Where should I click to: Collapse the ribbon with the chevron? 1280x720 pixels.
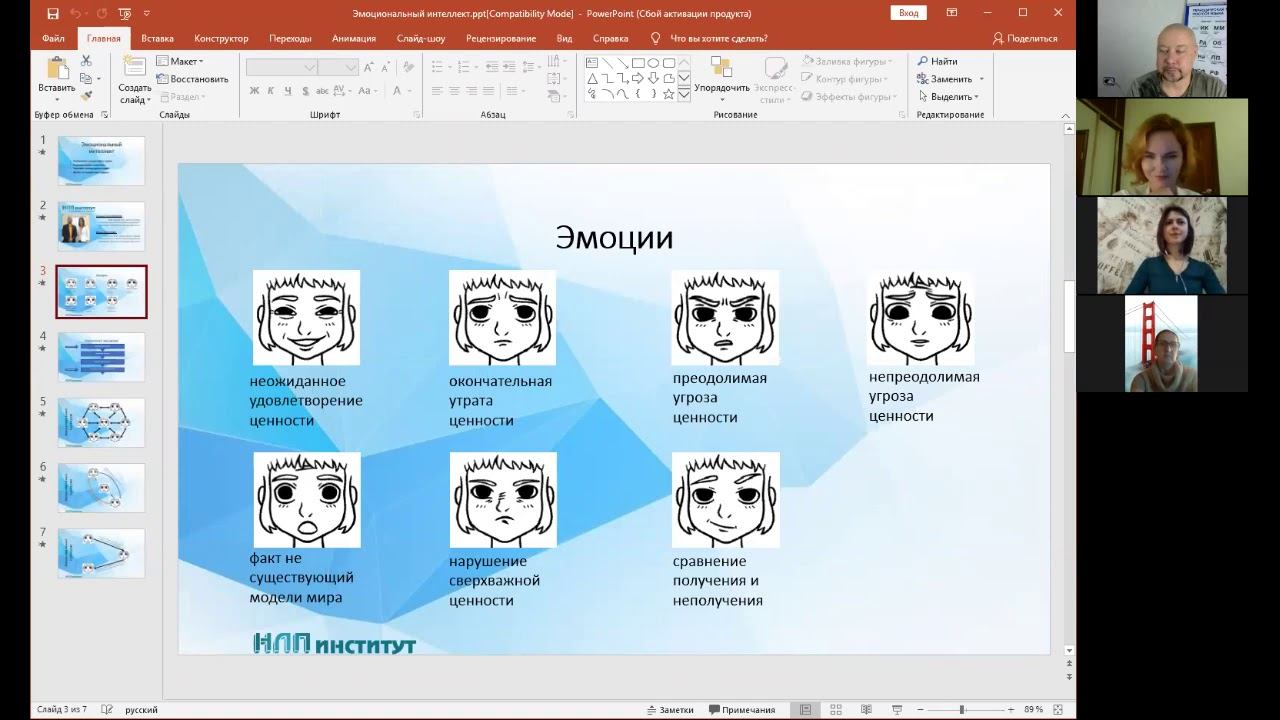[1065, 115]
